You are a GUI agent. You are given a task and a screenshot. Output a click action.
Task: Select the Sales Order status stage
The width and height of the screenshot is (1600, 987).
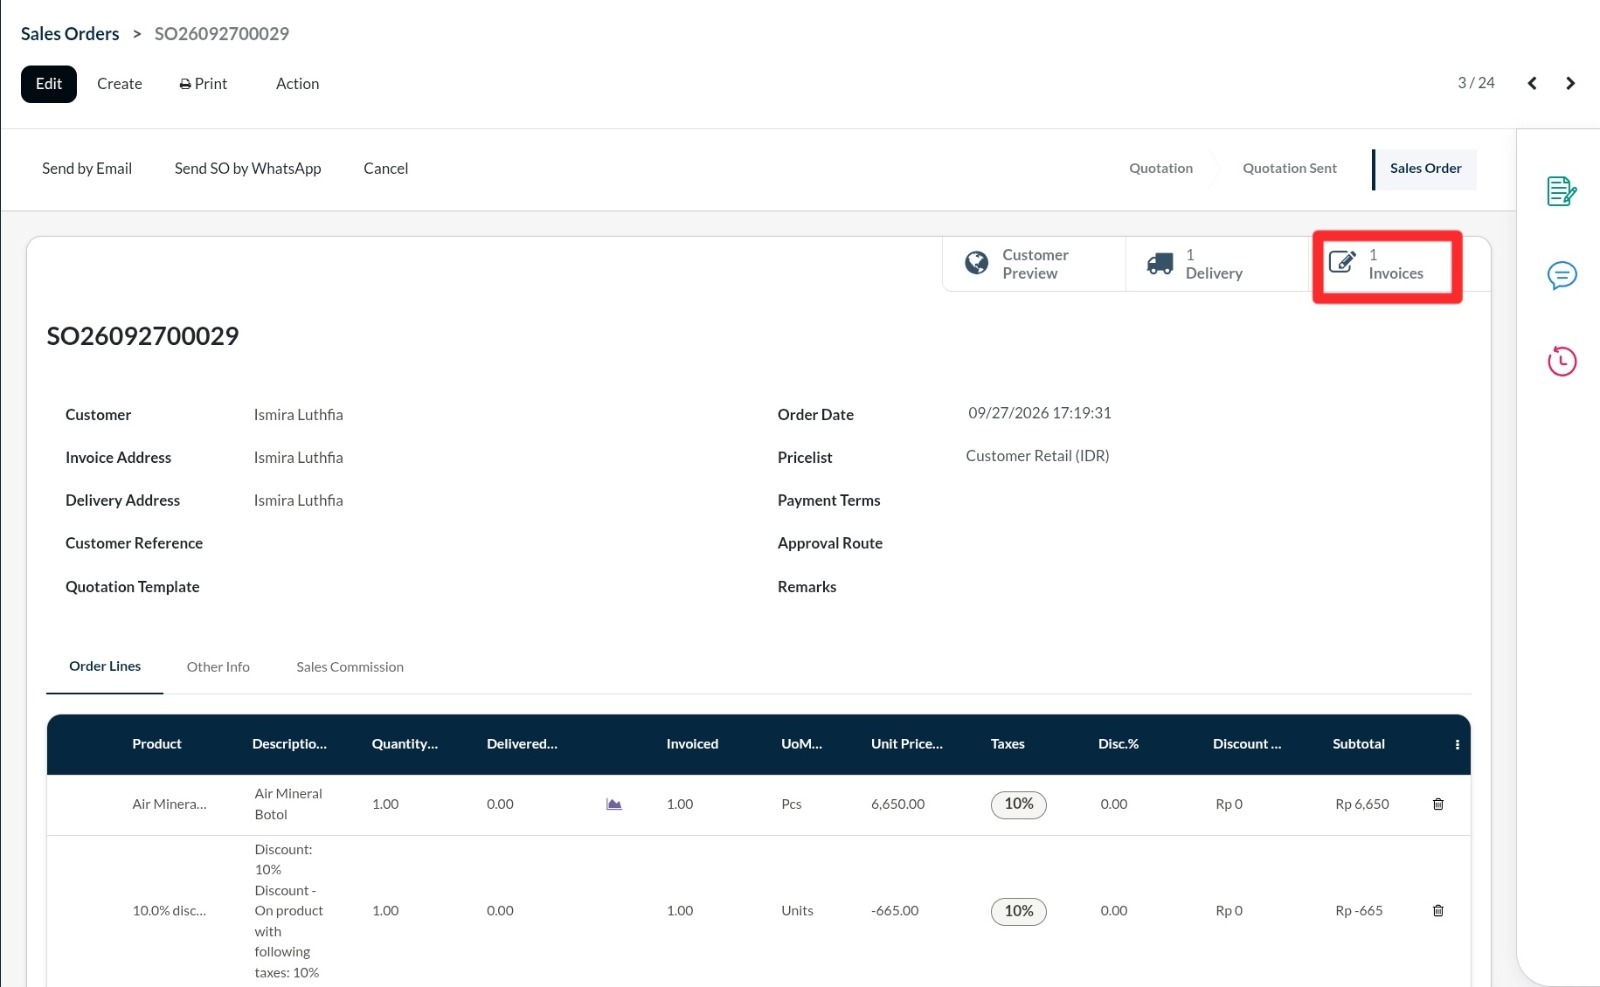pos(1425,168)
